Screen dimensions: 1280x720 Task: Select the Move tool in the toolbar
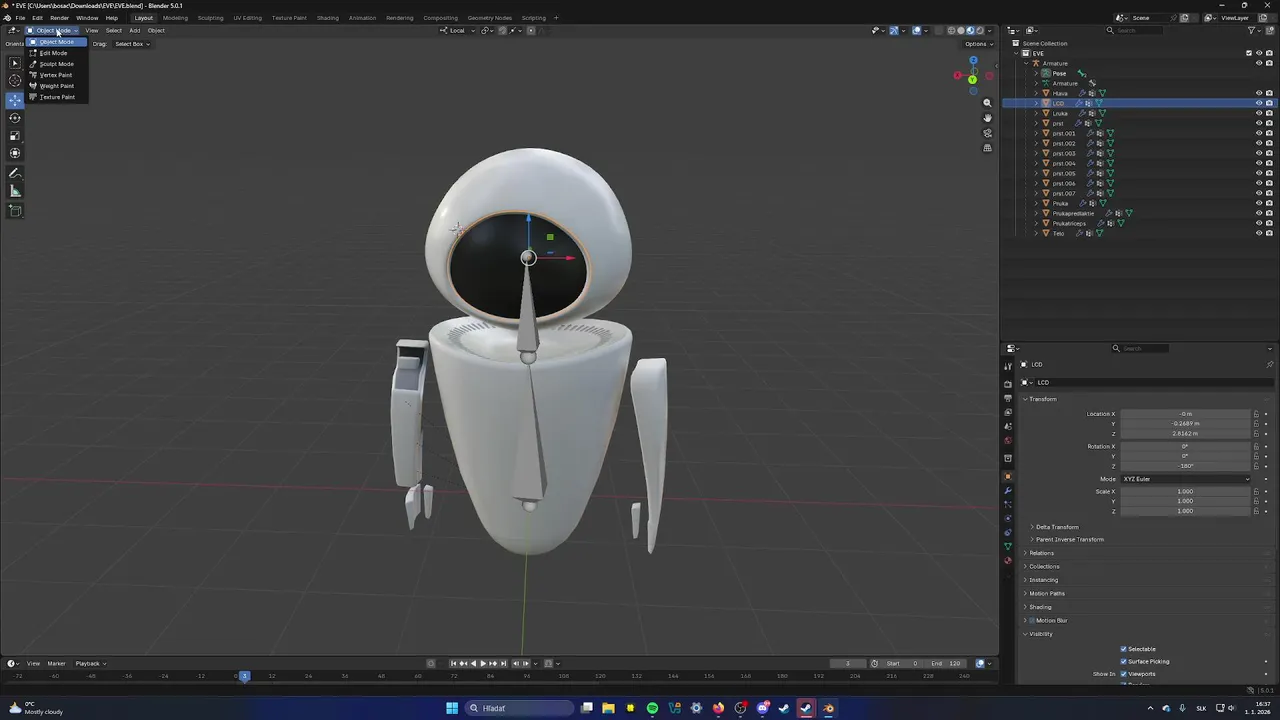[x=15, y=99]
